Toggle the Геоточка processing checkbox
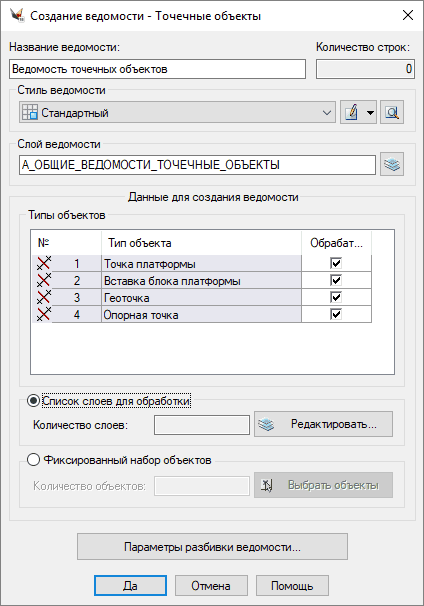424x606 pixels. (x=336, y=297)
